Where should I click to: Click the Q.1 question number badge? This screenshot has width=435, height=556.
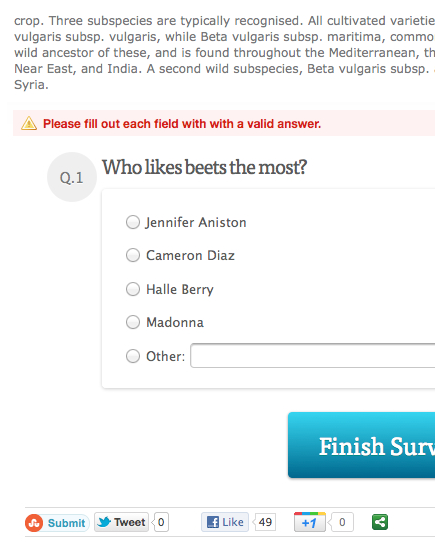pos(72,177)
